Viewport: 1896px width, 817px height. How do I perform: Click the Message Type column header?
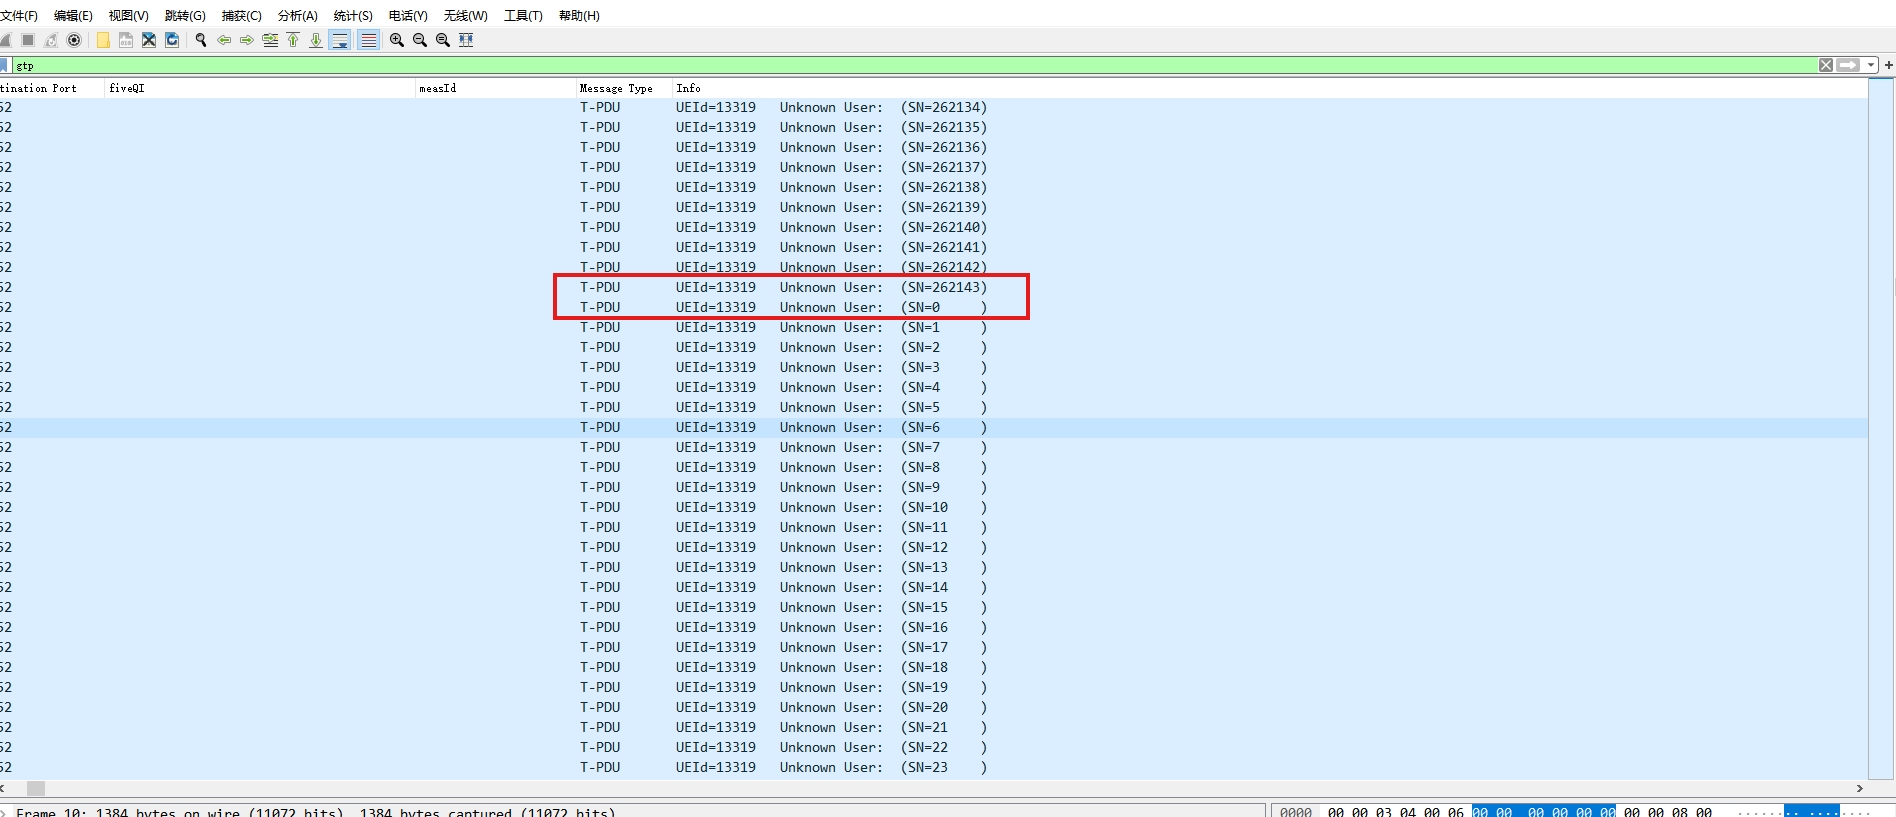pyautogui.click(x=616, y=88)
